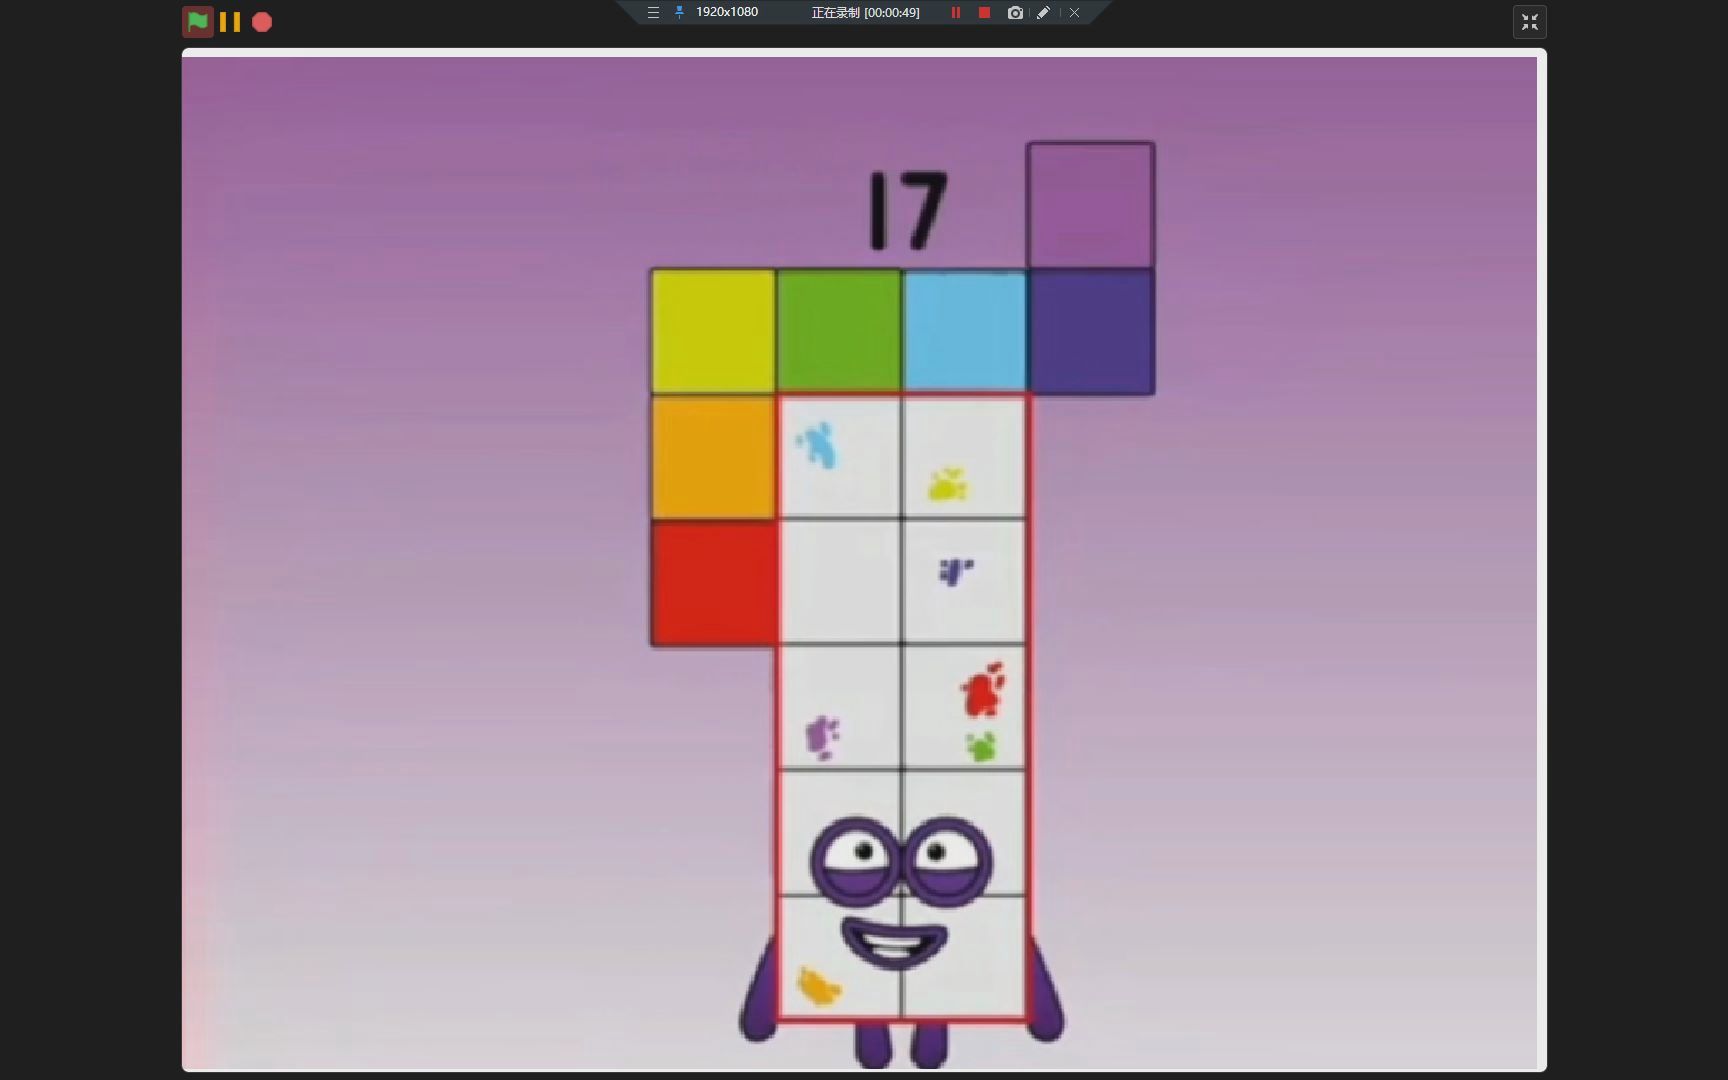Image resolution: width=1728 pixels, height=1080 pixels.
Task: Click the recording timer showing 00:00:49
Action: click(x=865, y=13)
